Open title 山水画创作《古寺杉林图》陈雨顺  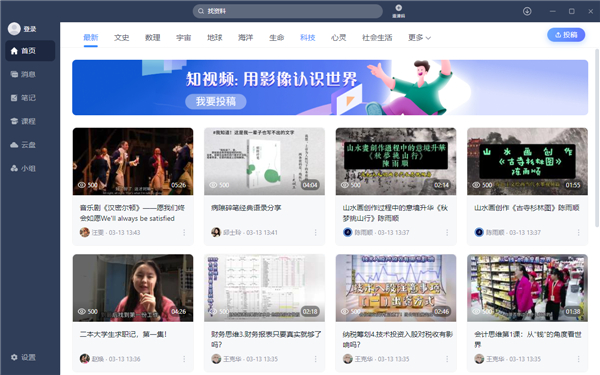(x=527, y=208)
